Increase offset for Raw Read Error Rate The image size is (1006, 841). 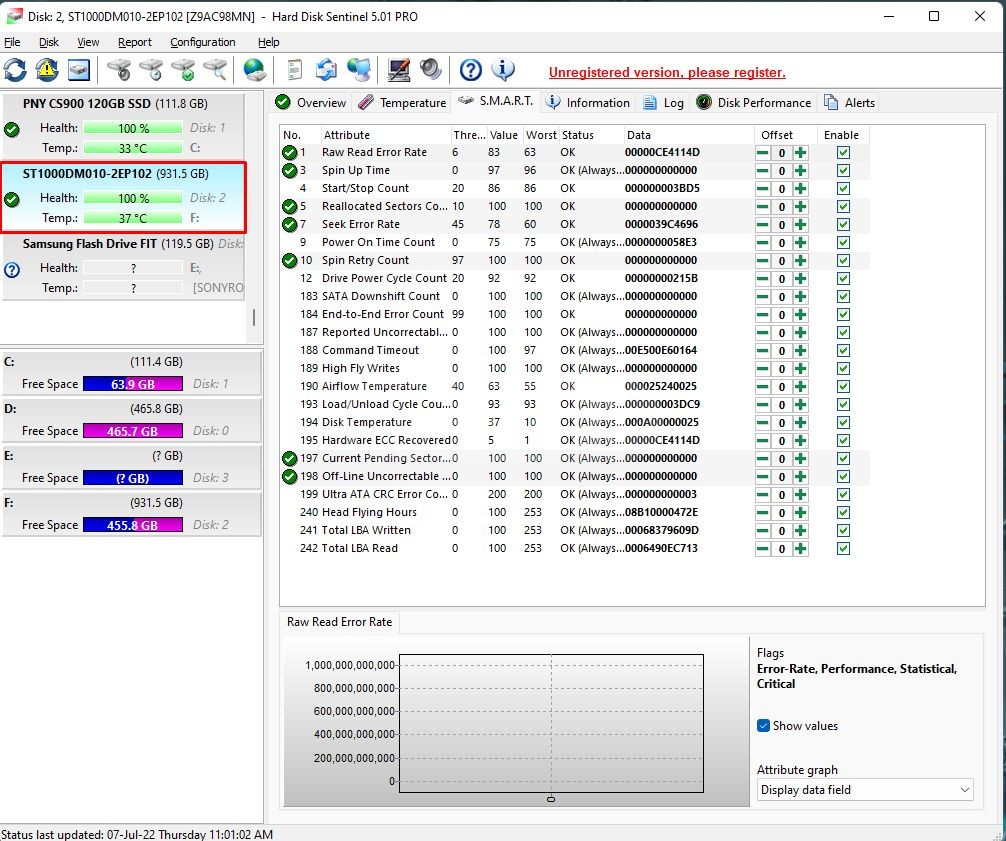[800, 153]
